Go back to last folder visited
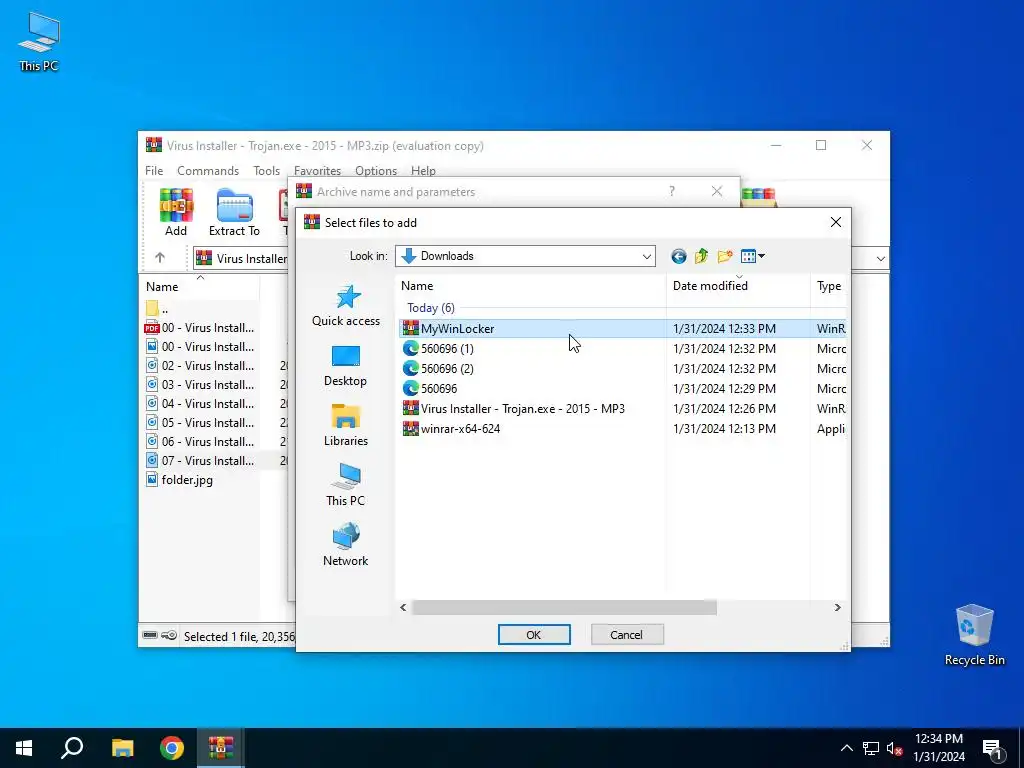This screenshot has height=768, width=1024. [679, 256]
